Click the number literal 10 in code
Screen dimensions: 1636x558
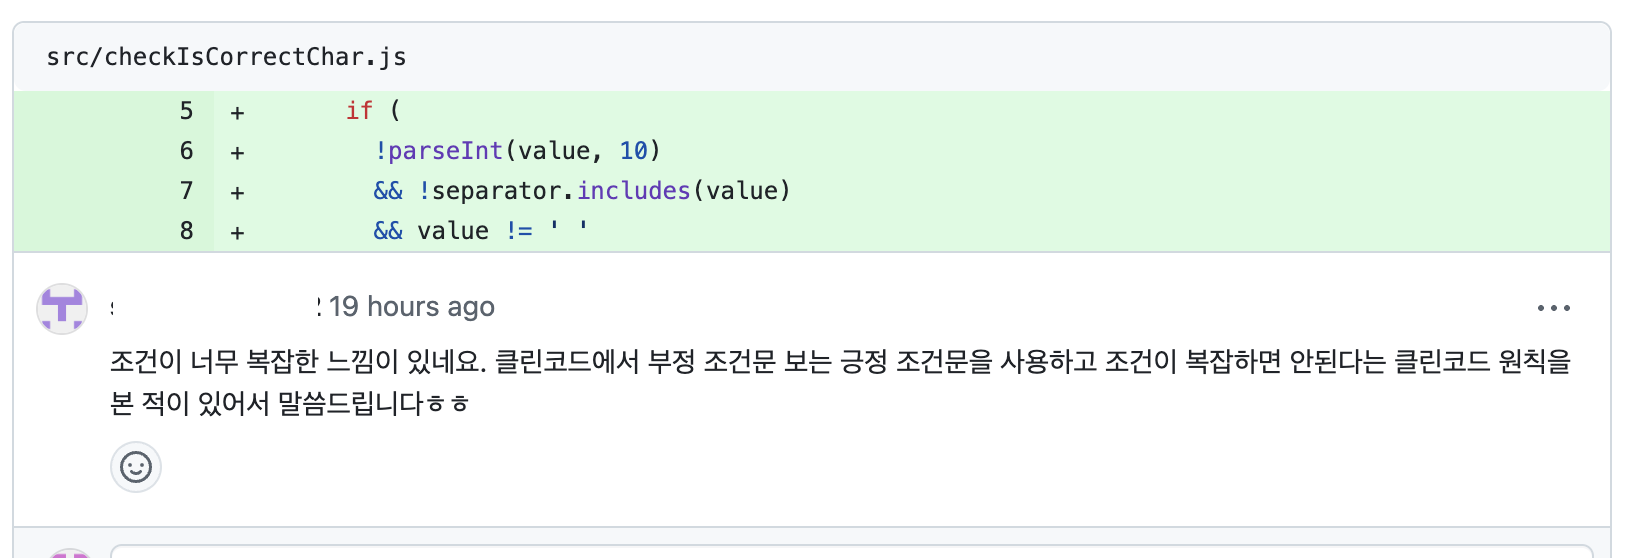pyautogui.click(x=634, y=151)
